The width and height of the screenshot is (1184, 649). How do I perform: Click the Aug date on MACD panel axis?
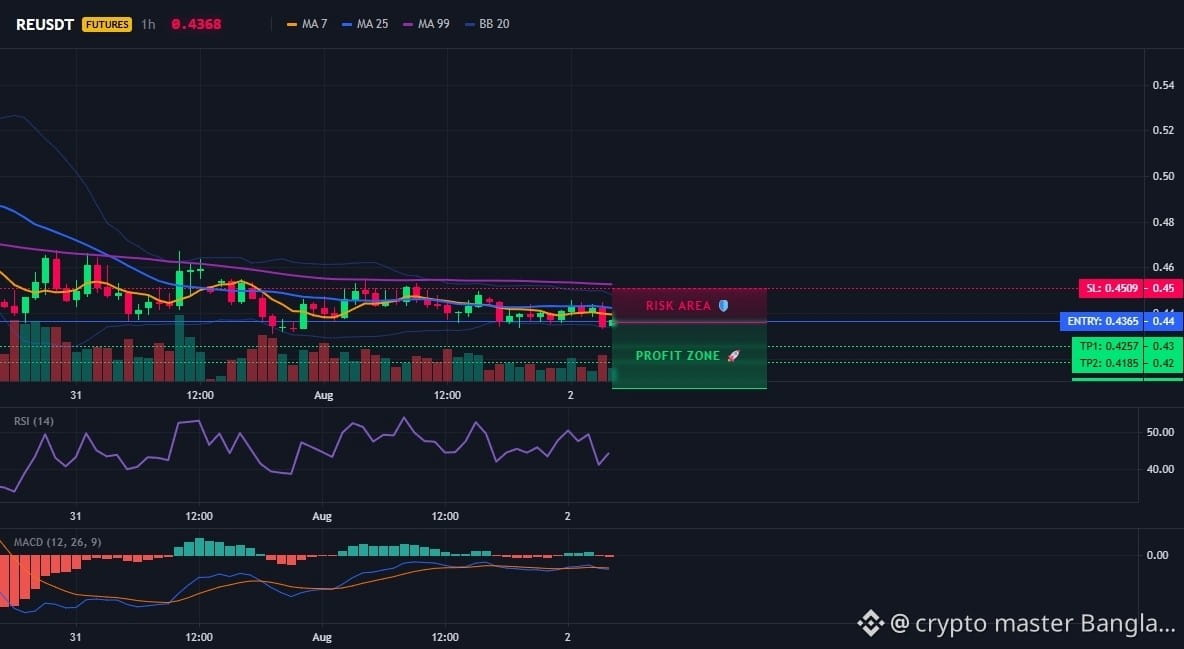tap(322, 637)
